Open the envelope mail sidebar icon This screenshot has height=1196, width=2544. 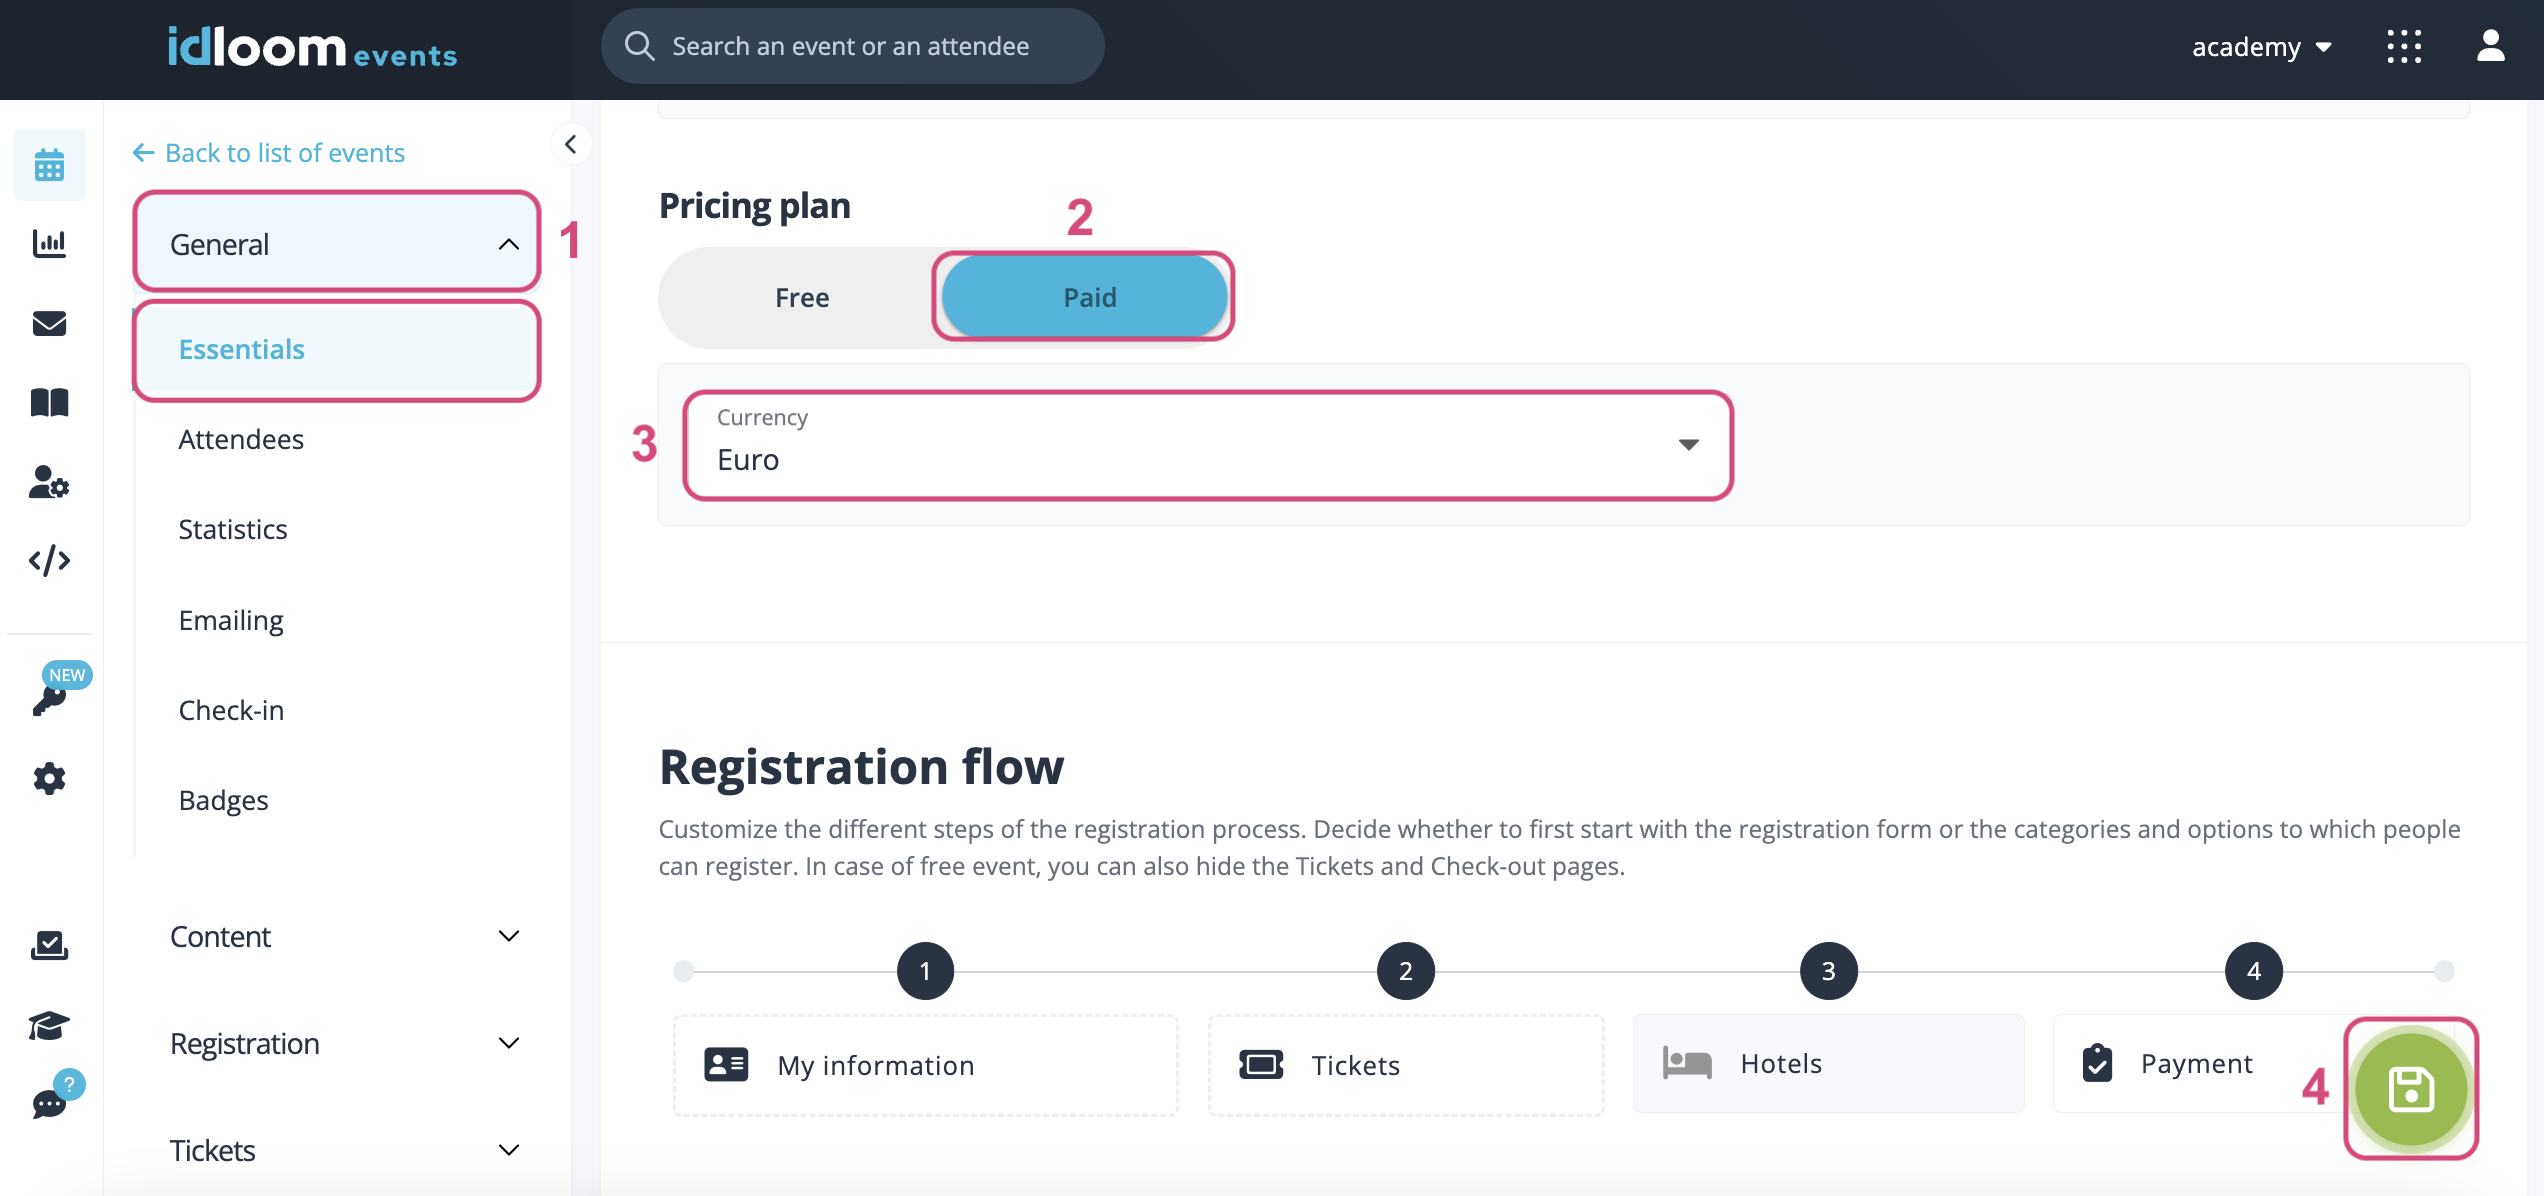[49, 323]
